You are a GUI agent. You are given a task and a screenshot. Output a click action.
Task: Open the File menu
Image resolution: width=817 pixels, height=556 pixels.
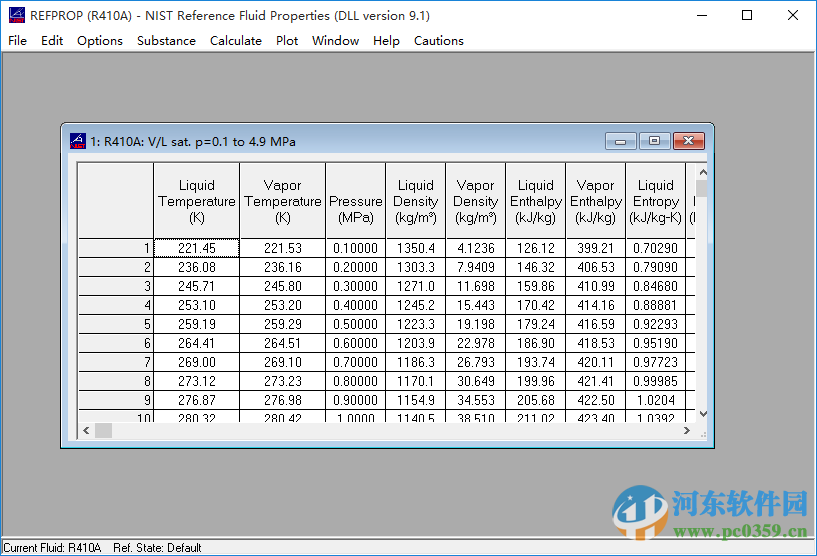tap(17, 41)
